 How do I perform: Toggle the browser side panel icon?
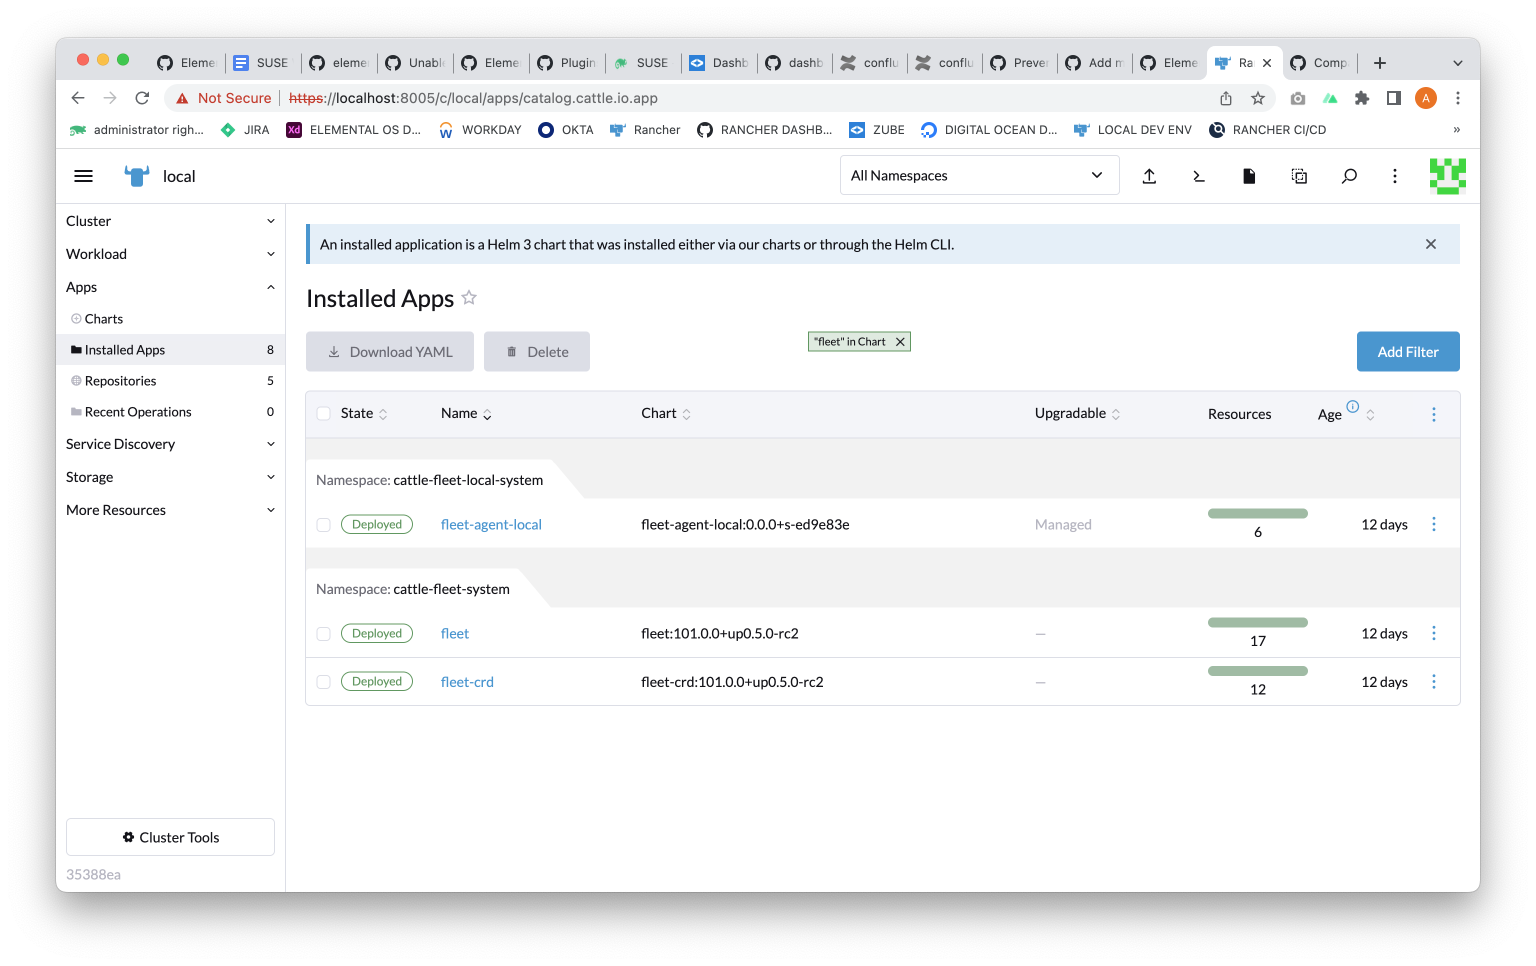pos(1394,98)
